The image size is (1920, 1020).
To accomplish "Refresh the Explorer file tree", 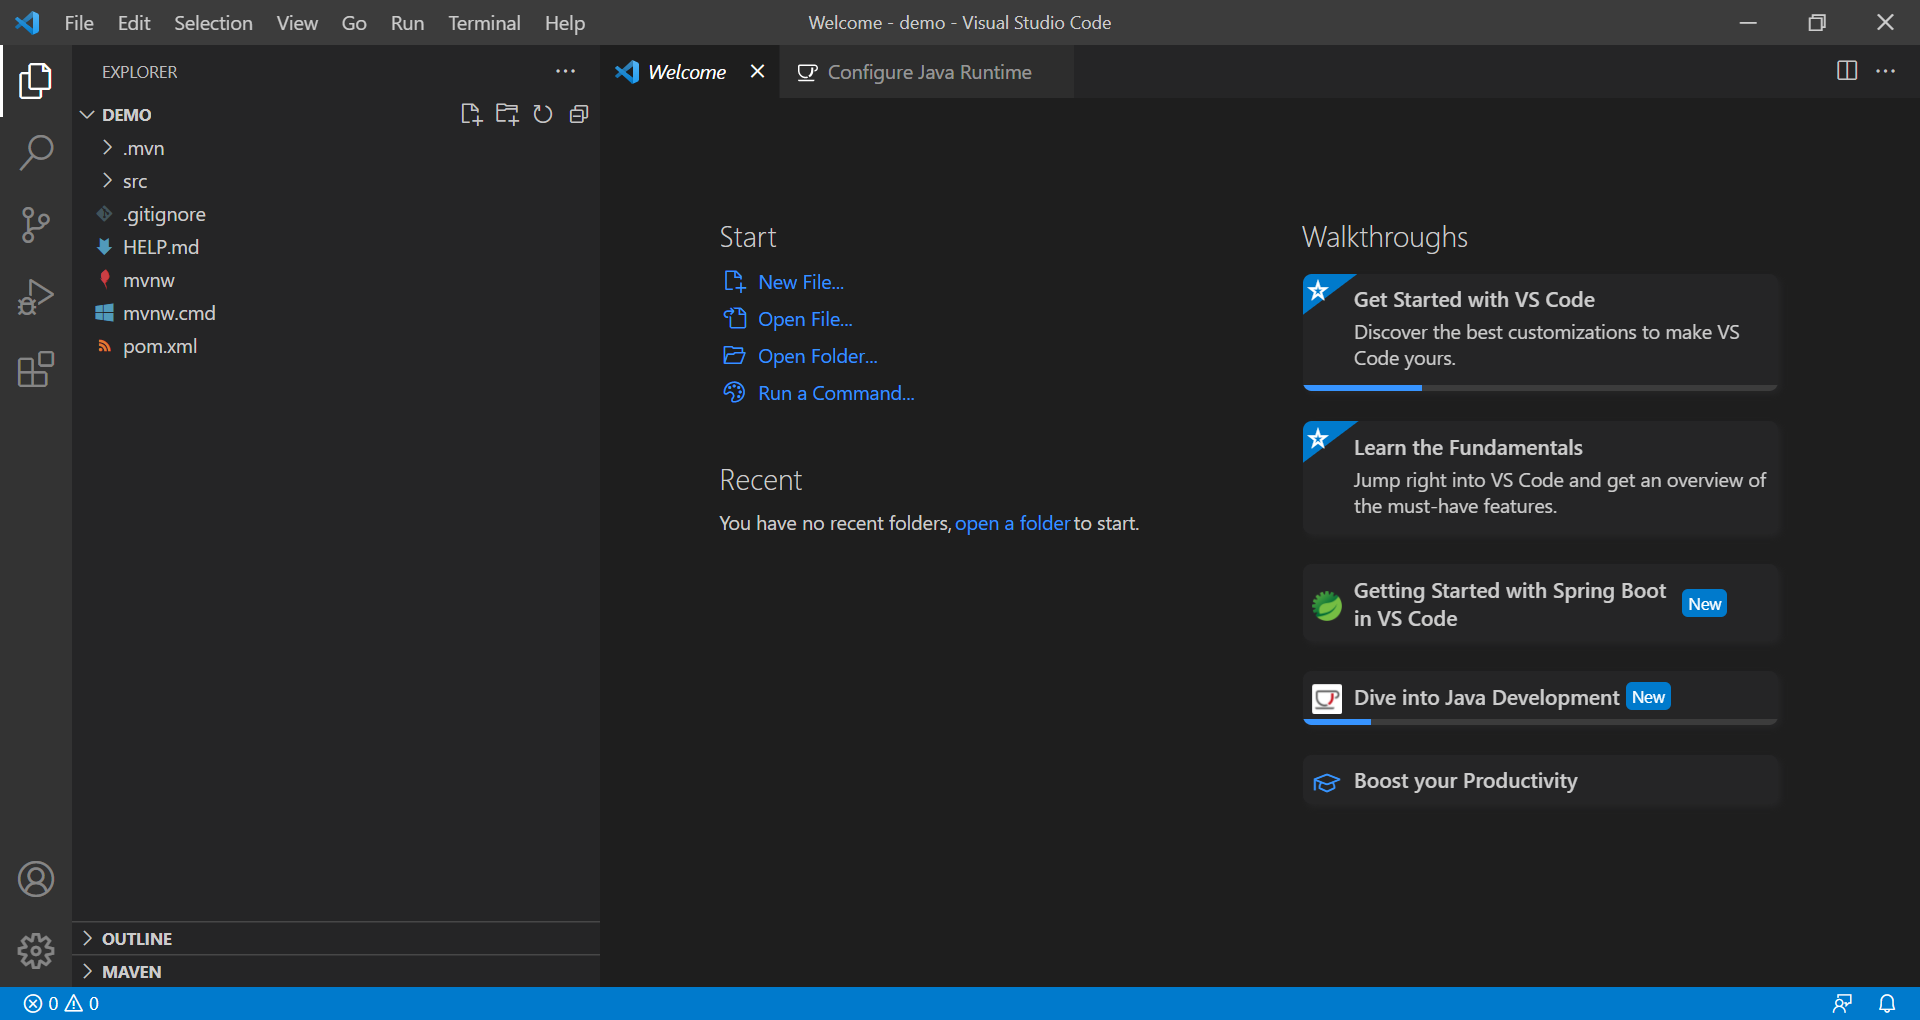I will [x=543, y=114].
